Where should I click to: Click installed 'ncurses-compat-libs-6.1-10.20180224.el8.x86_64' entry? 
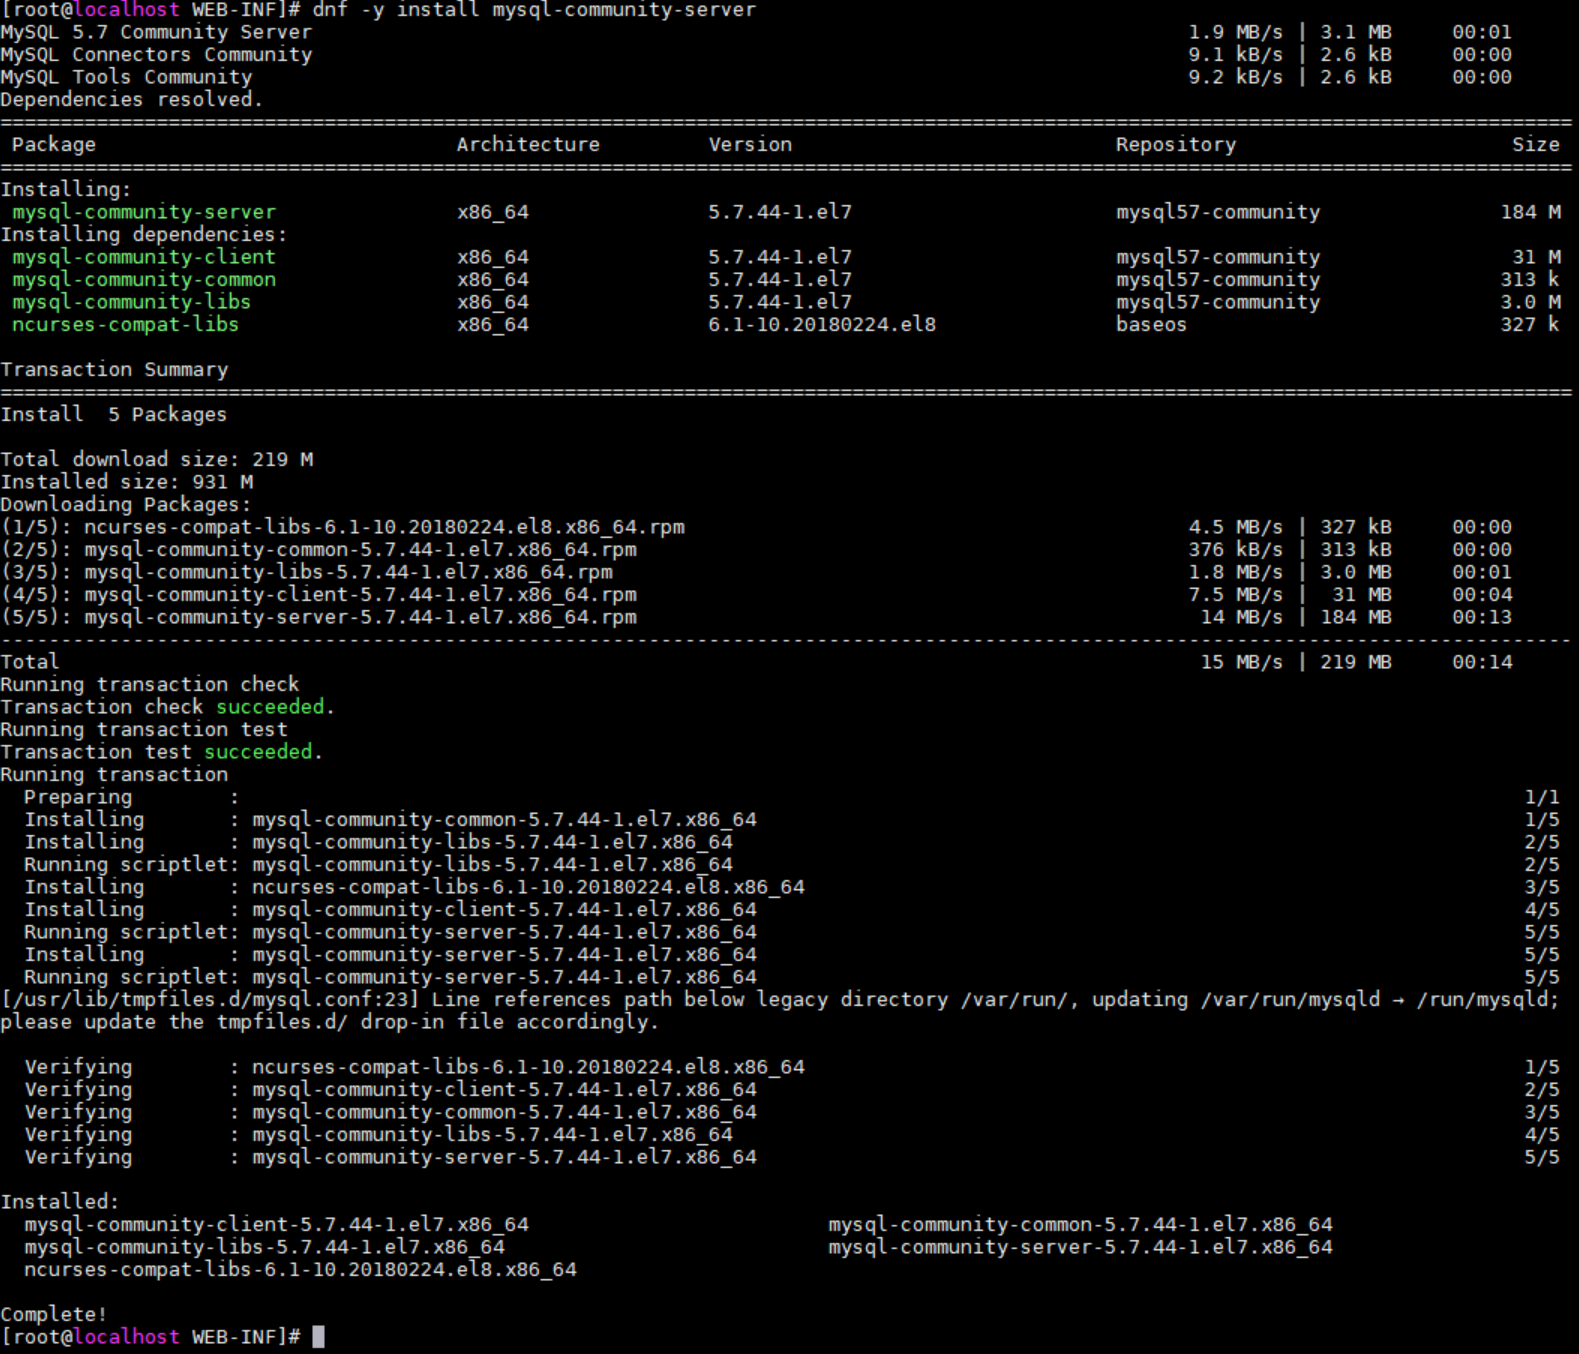[301, 1270]
